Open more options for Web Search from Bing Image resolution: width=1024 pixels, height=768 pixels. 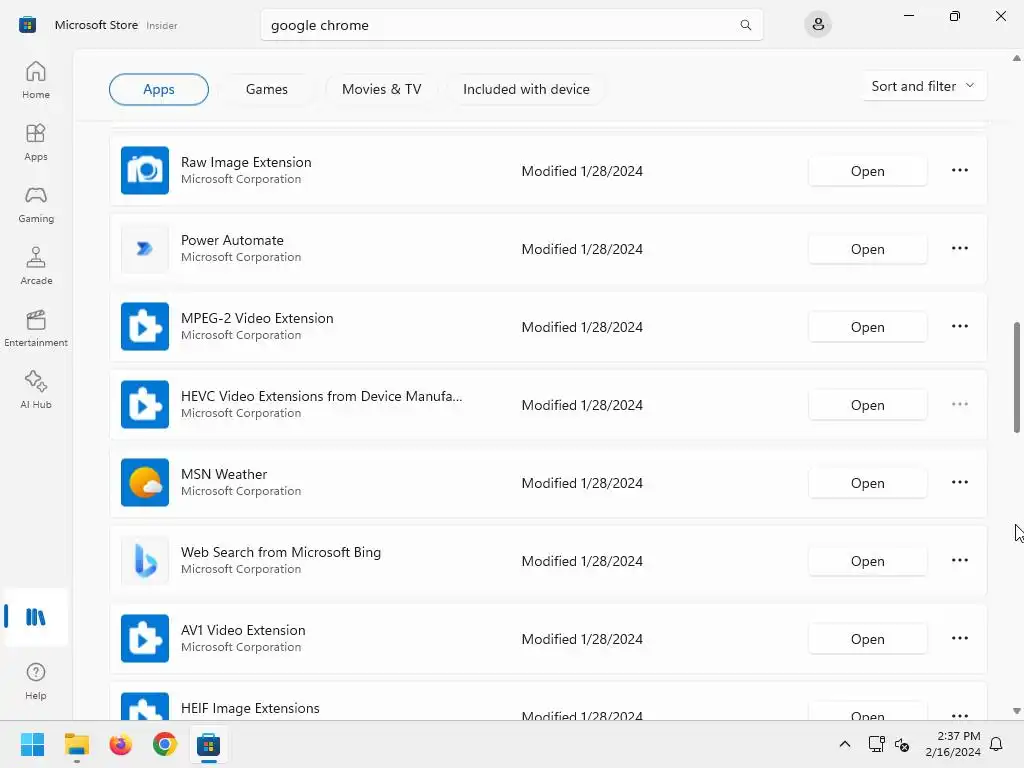pos(959,561)
